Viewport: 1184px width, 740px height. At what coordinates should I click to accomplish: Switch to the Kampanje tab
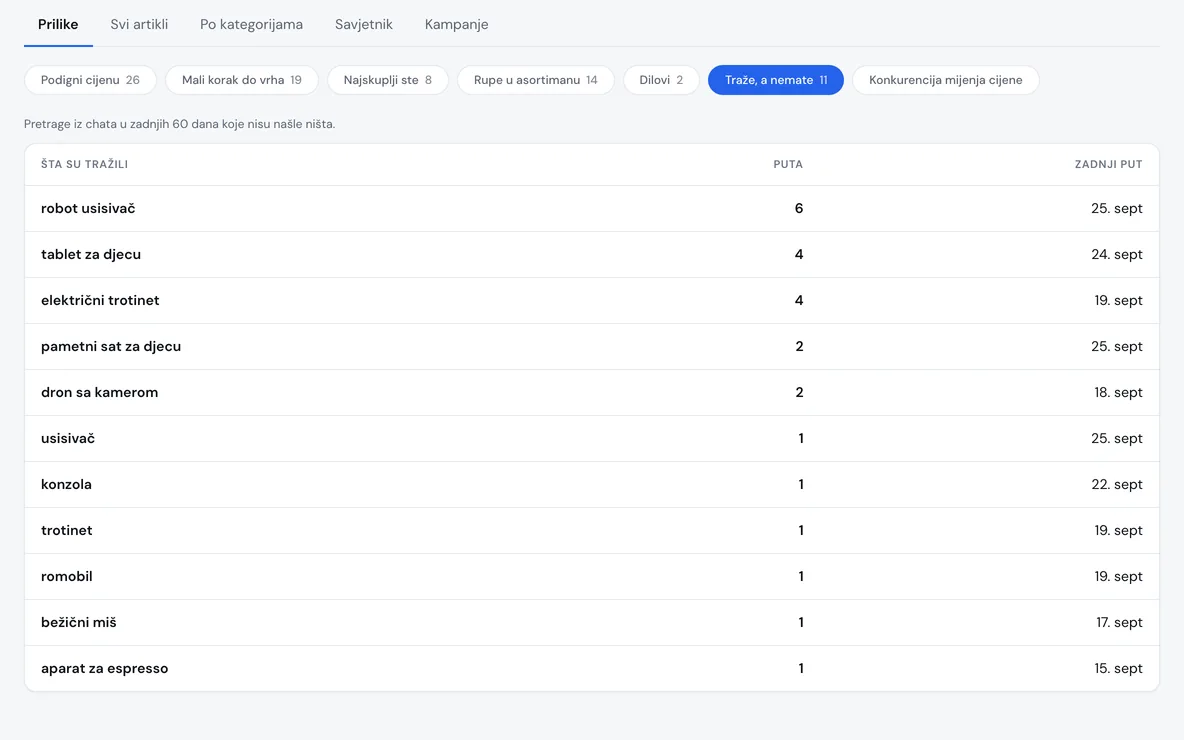(x=456, y=24)
